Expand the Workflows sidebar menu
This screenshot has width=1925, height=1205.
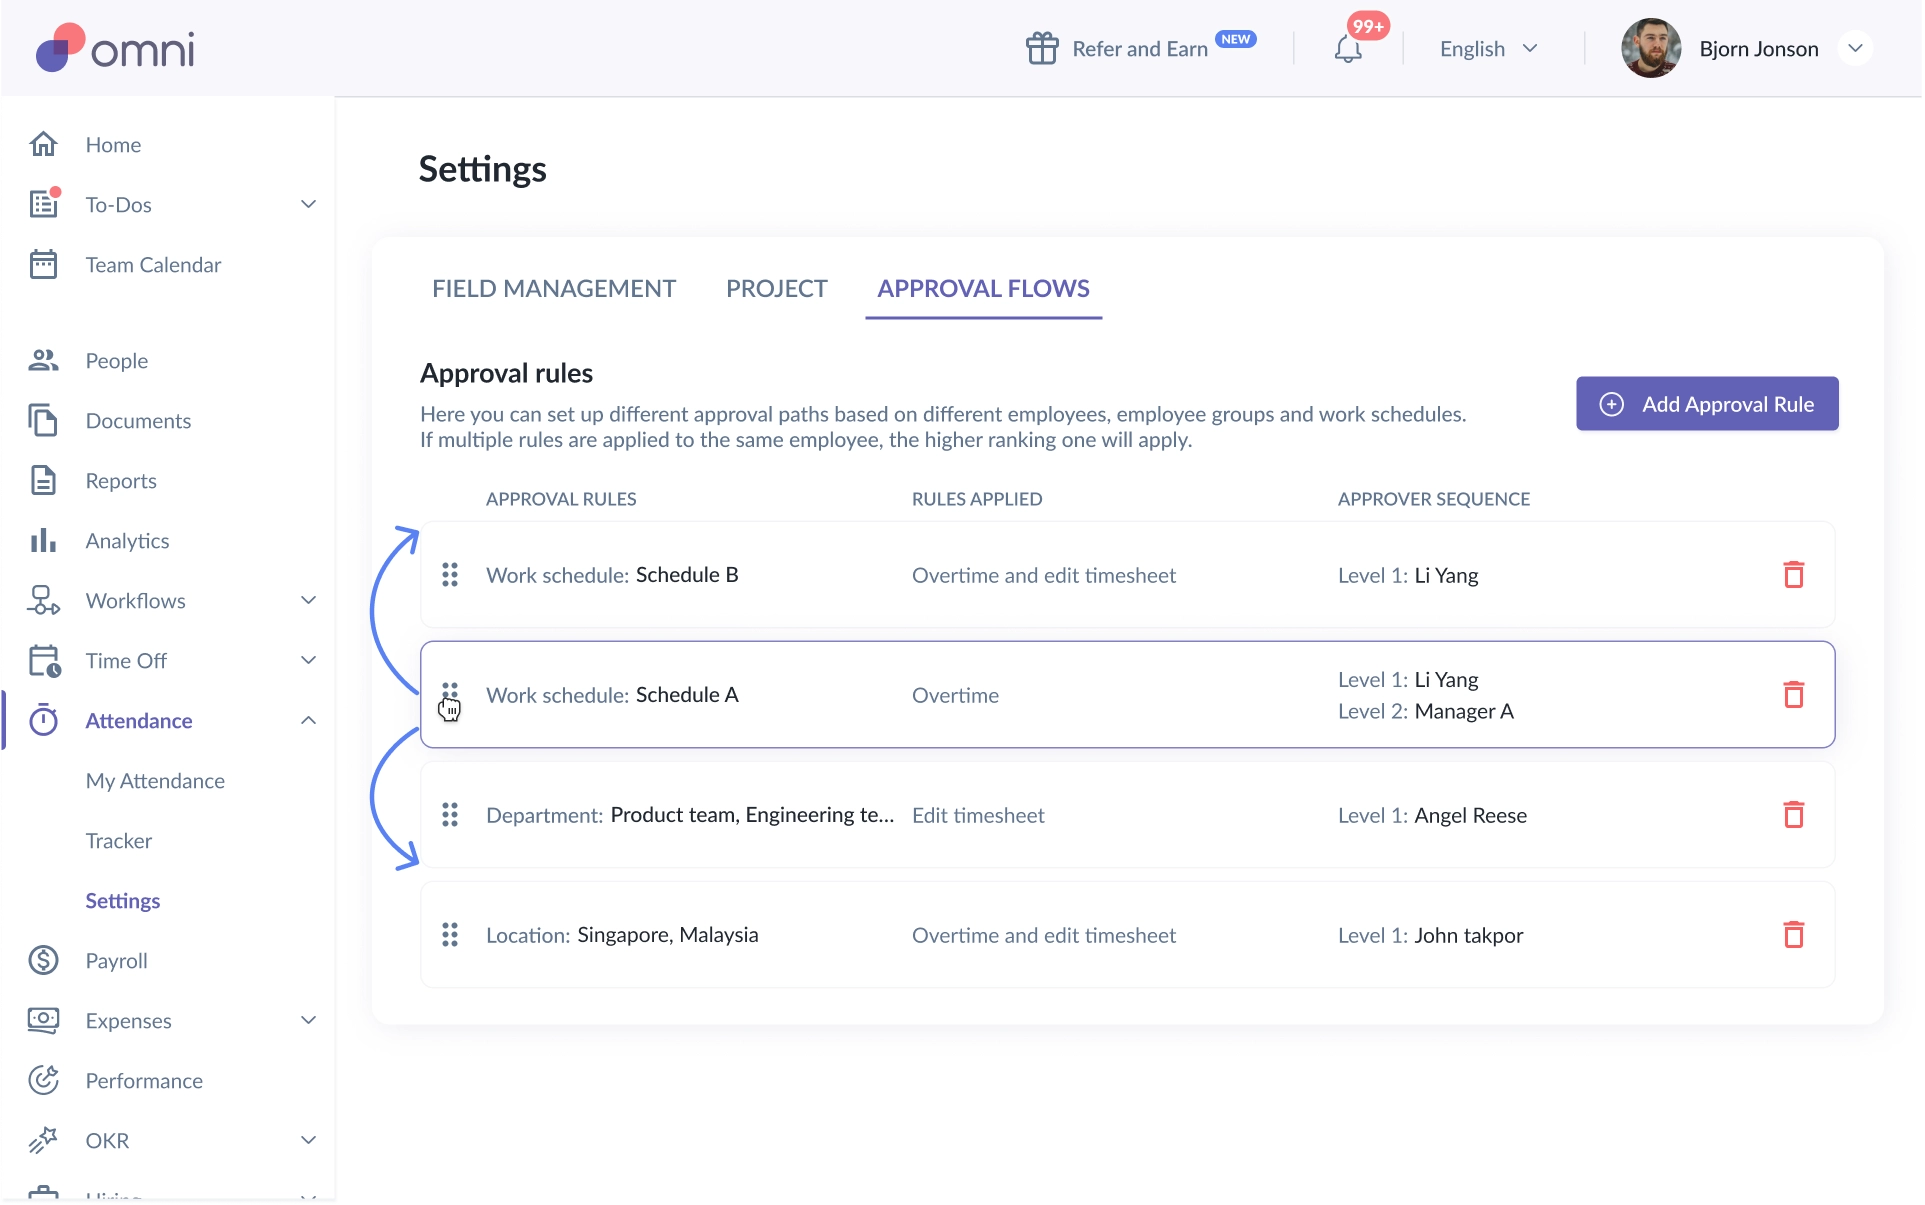click(x=308, y=601)
